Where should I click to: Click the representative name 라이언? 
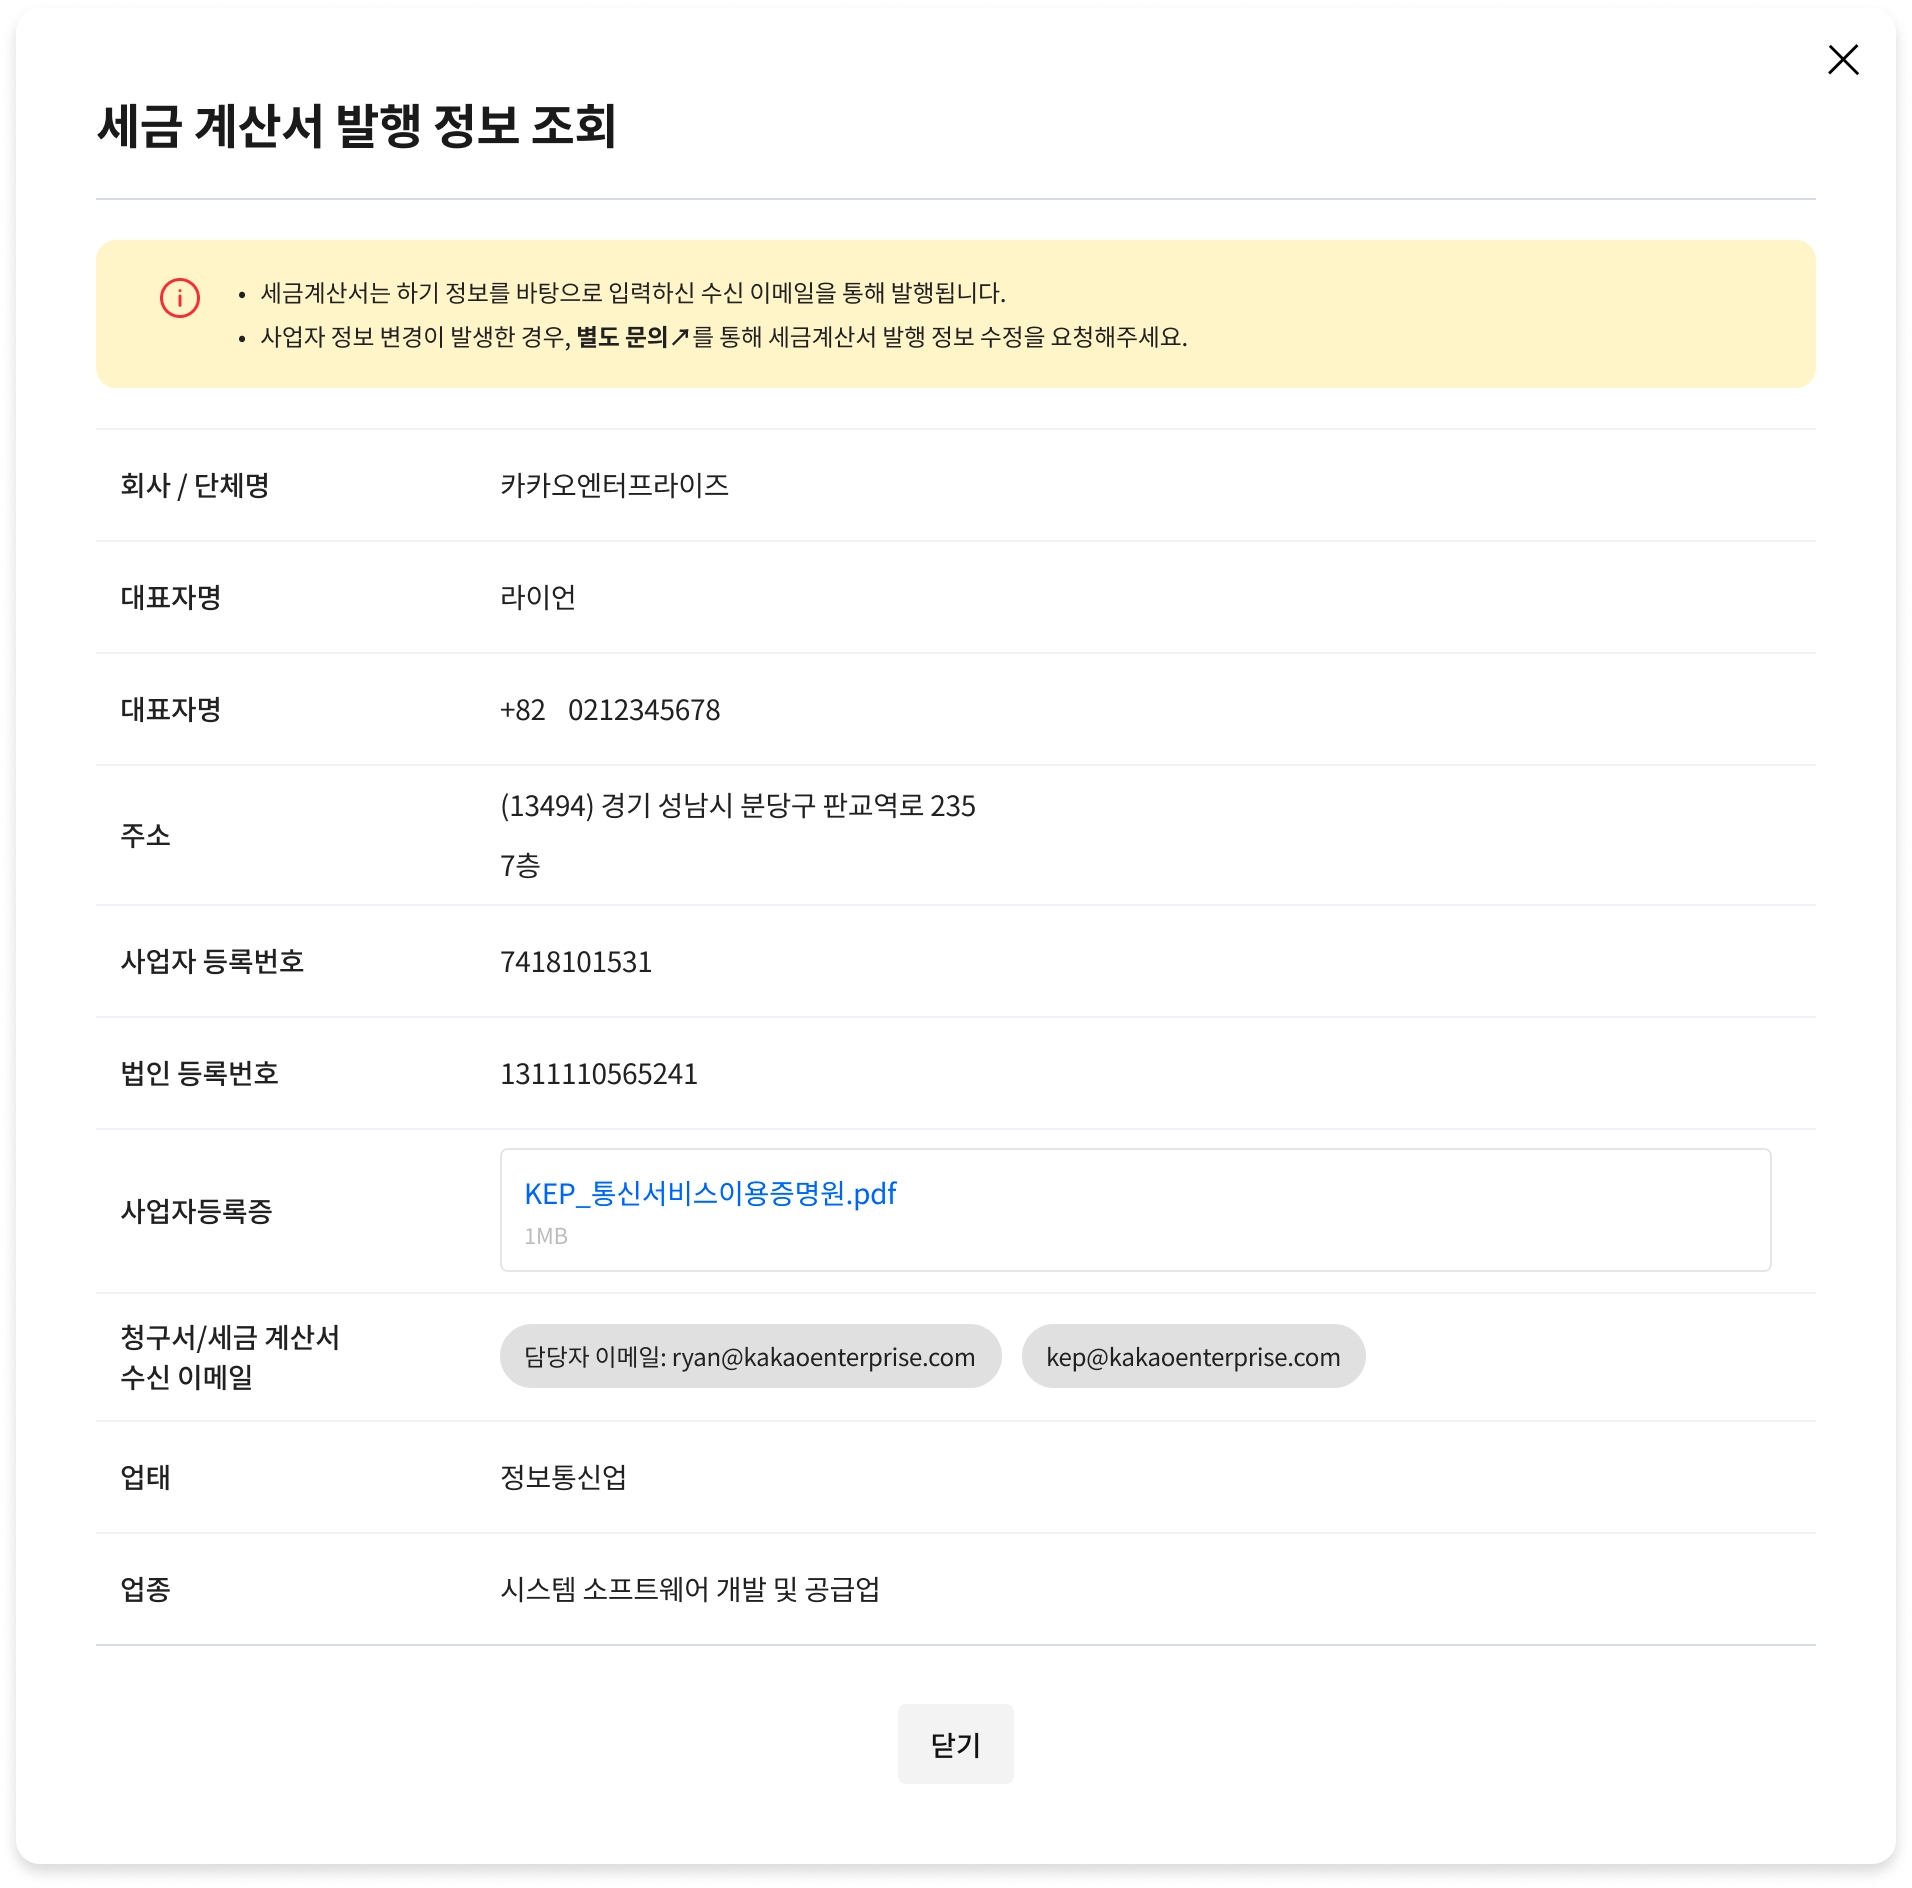tap(538, 597)
